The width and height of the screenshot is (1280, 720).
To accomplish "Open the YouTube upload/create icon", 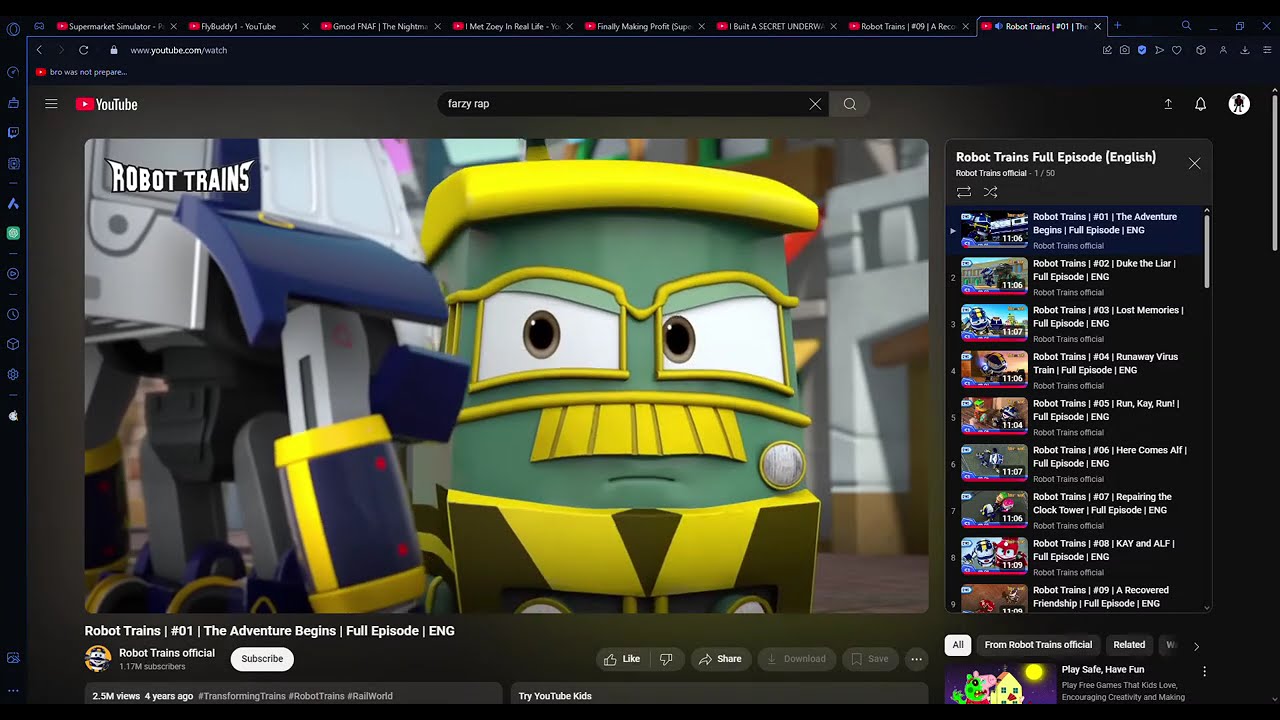I will [x=1167, y=104].
